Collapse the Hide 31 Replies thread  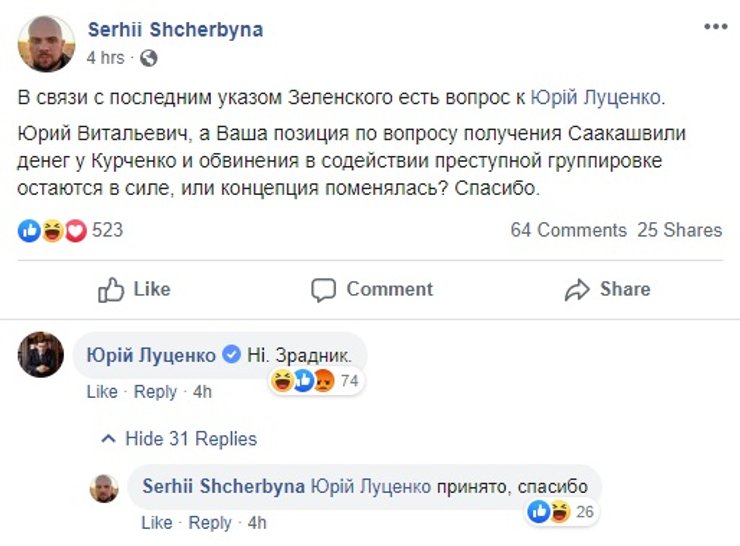pyautogui.click(x=180, y=439)
